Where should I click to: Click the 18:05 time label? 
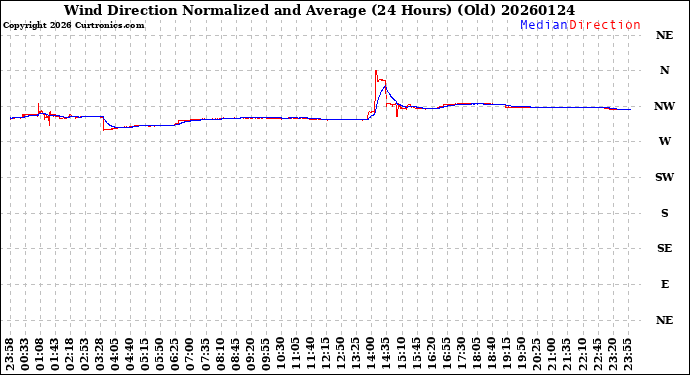point(477,355)
